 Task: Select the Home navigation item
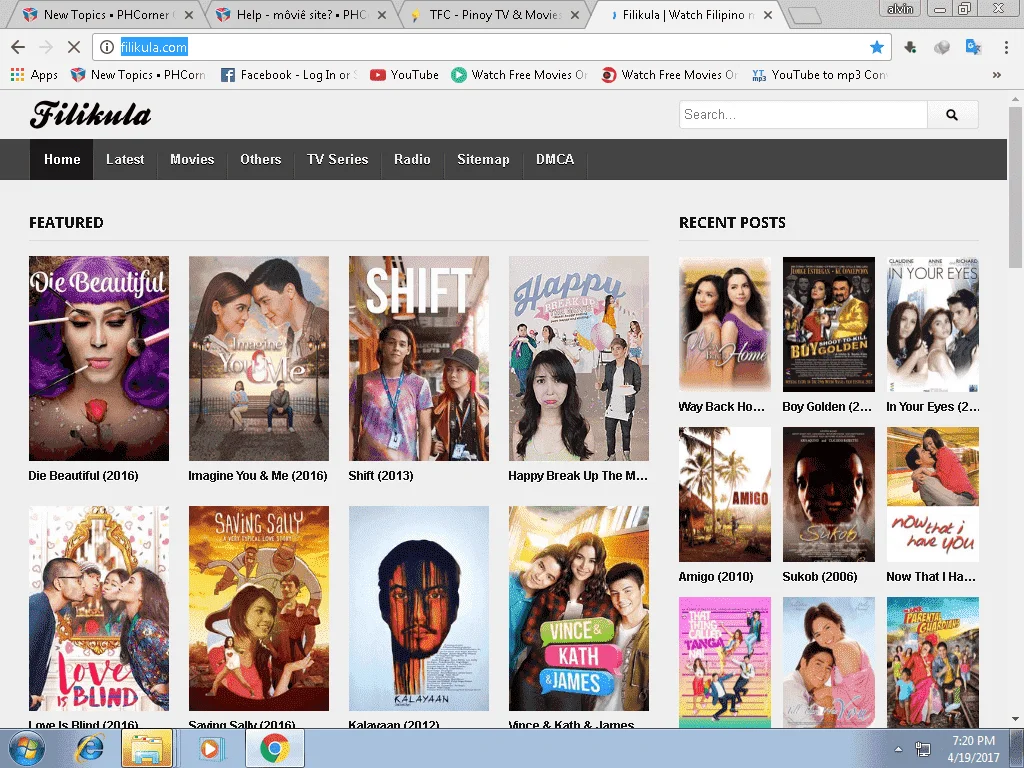click(62, 159)
